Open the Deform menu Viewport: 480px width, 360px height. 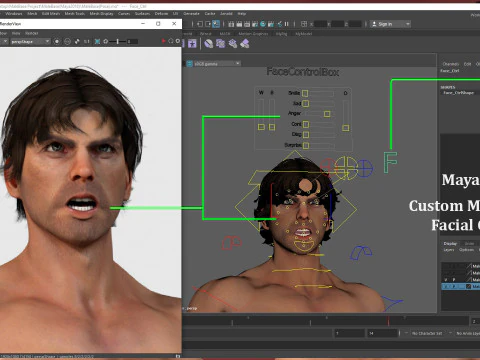(161, 14)
